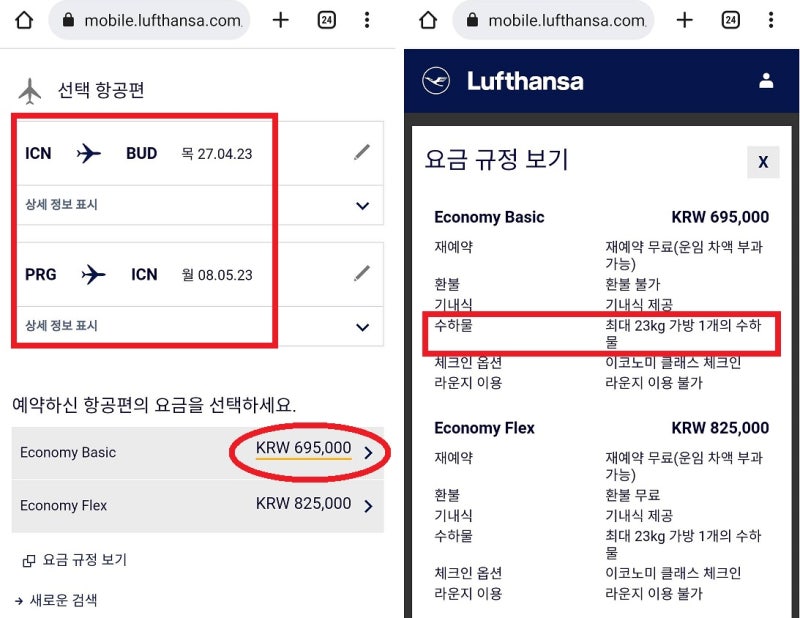Image resolution: width=800 pixels, height=618 pixels.
Task: Edit the PRG to ICN flight with pencil
Action: pos(362,274)
